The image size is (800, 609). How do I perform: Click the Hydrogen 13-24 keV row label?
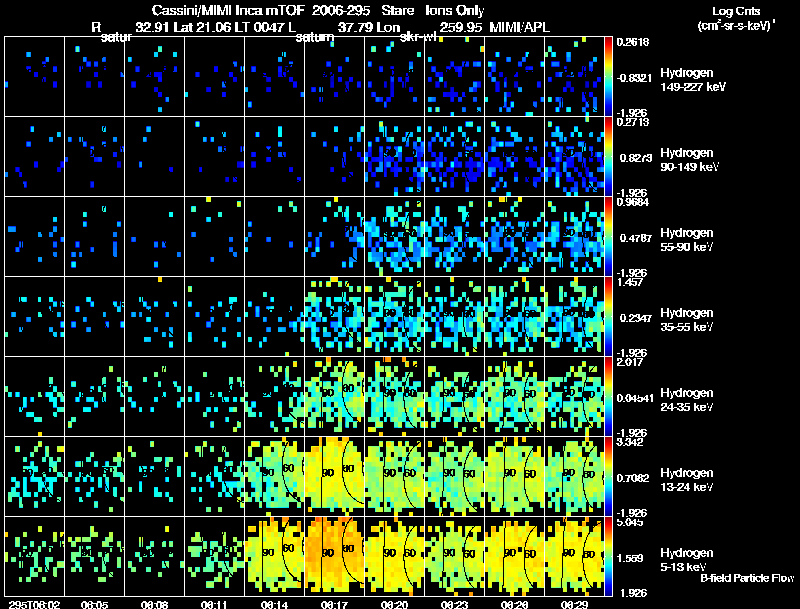click(x=687, y=480)
